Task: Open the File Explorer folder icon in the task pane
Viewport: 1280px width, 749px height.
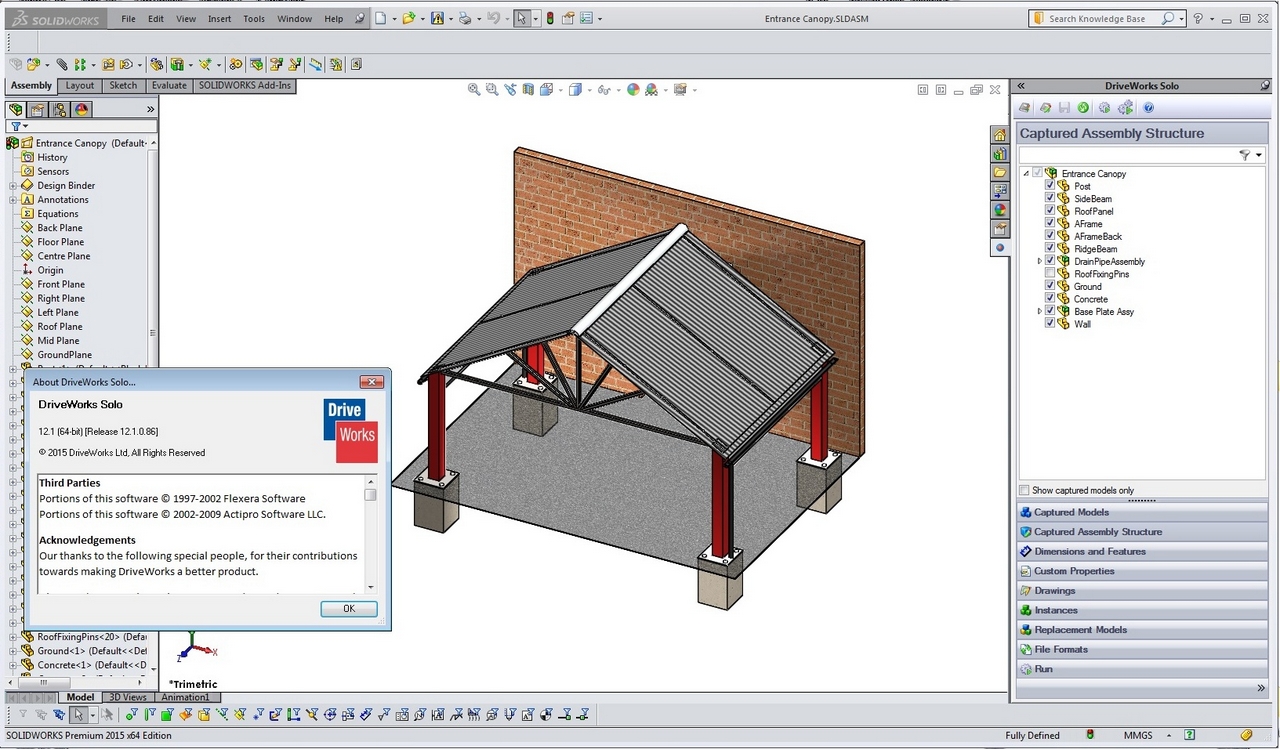Action: pos(1000,172)
